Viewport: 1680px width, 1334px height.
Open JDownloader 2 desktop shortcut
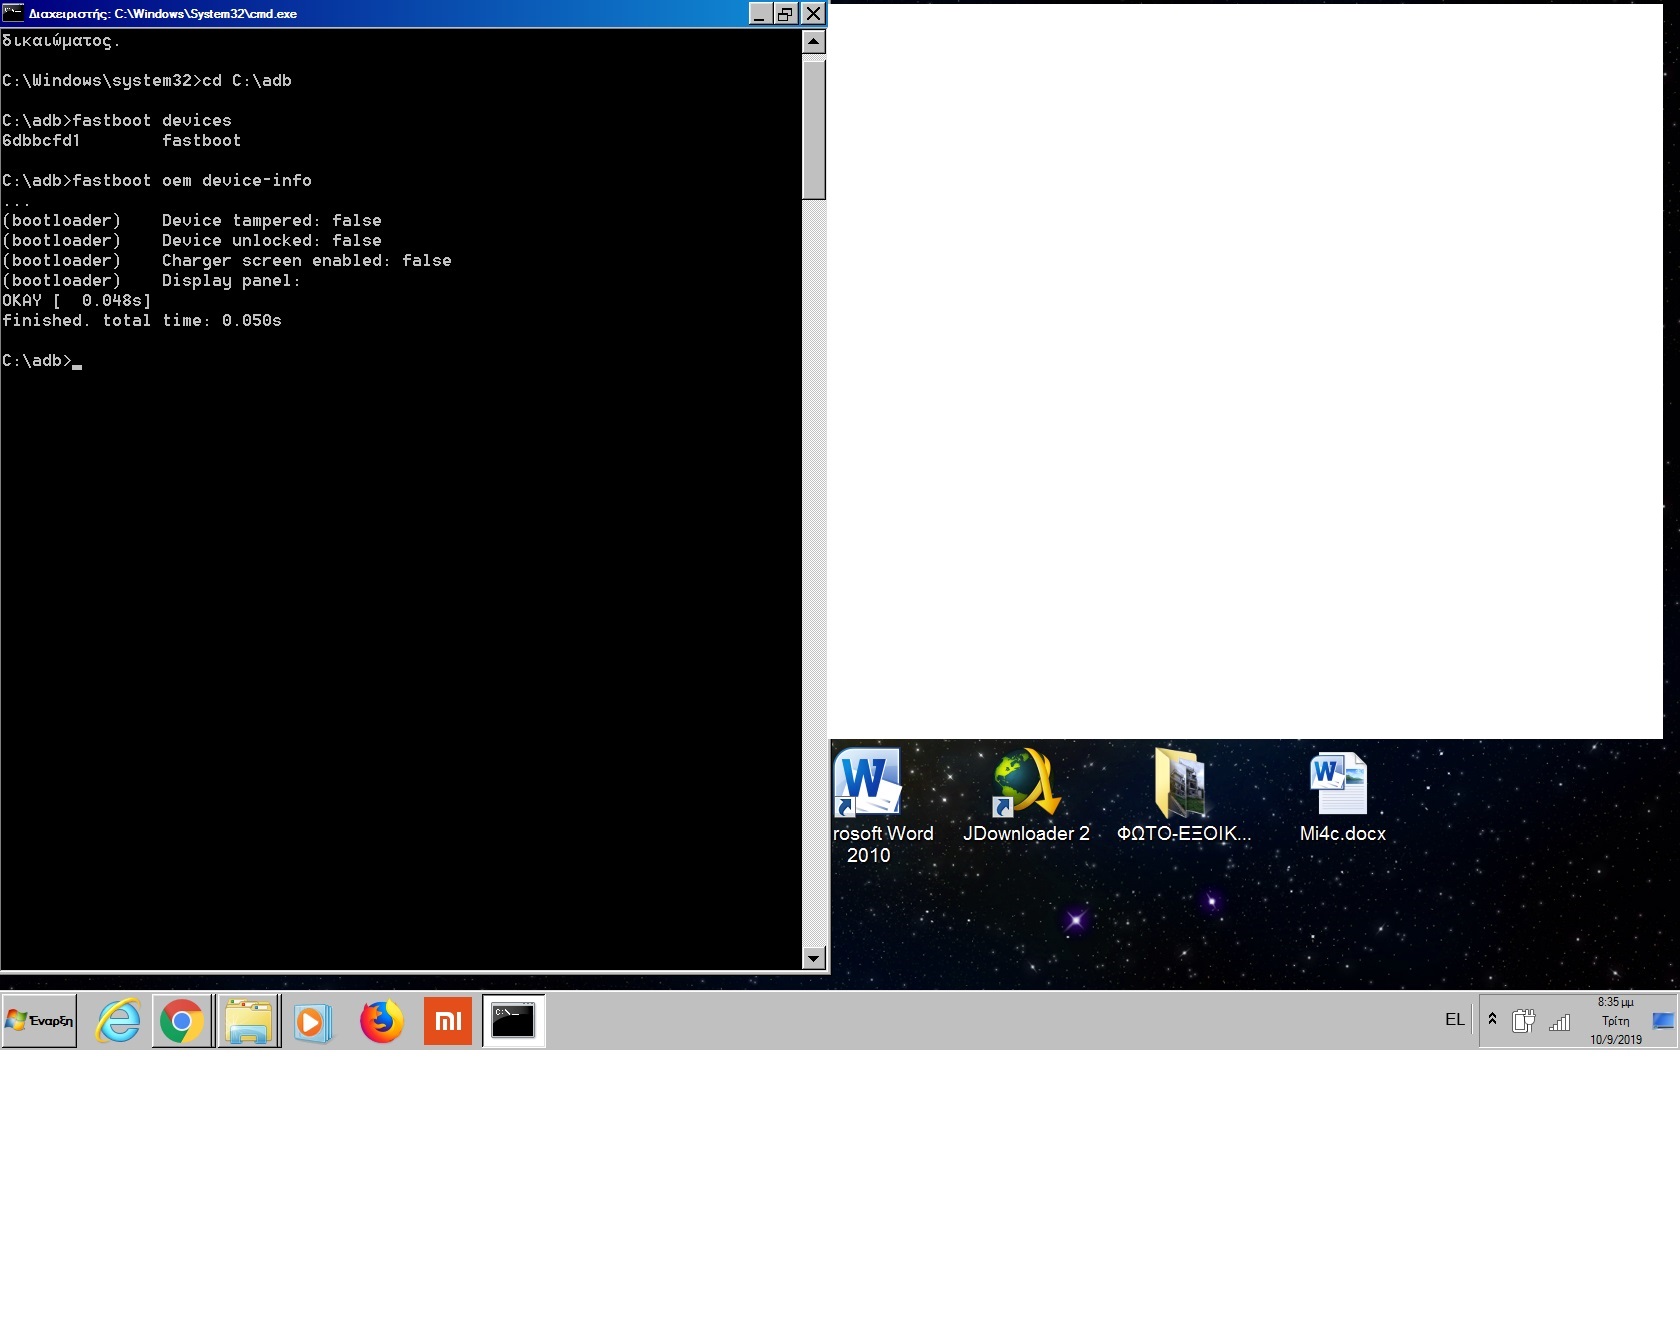(1026, 783)
